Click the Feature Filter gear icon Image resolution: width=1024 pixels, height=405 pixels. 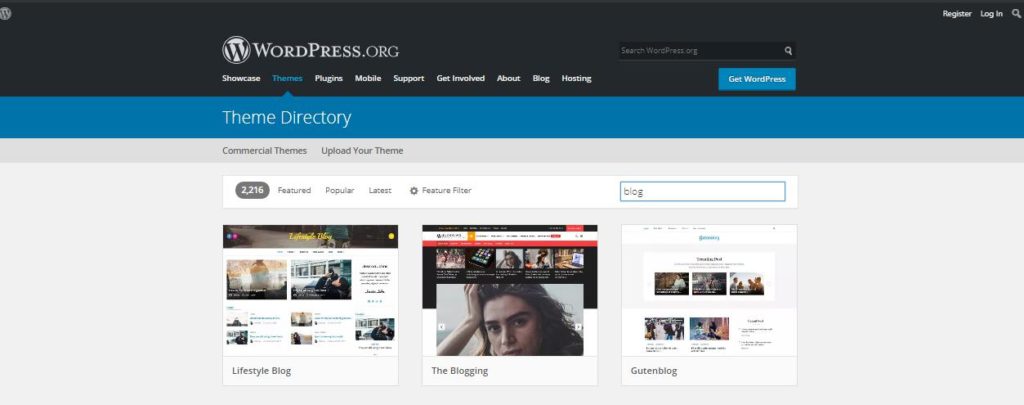(x=413, y=191)
